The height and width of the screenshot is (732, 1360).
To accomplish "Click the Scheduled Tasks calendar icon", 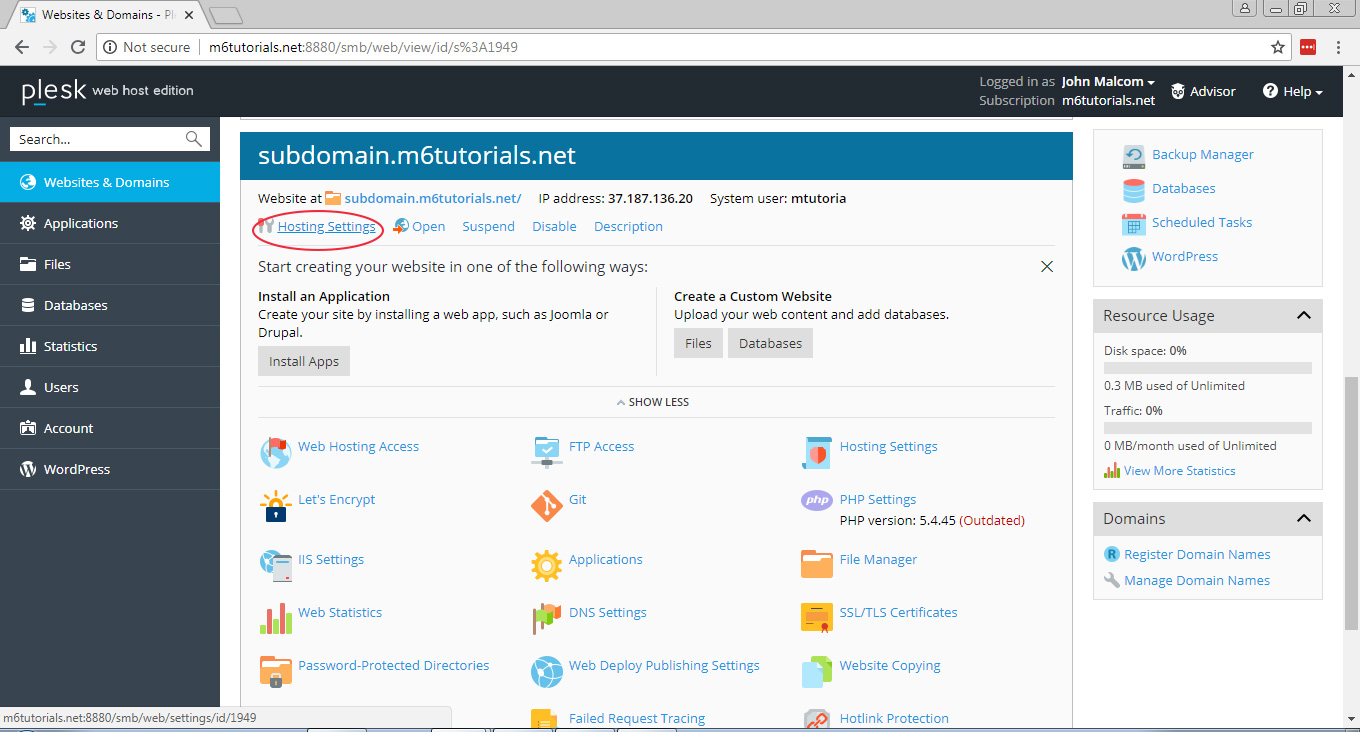I will [1133, 224].
